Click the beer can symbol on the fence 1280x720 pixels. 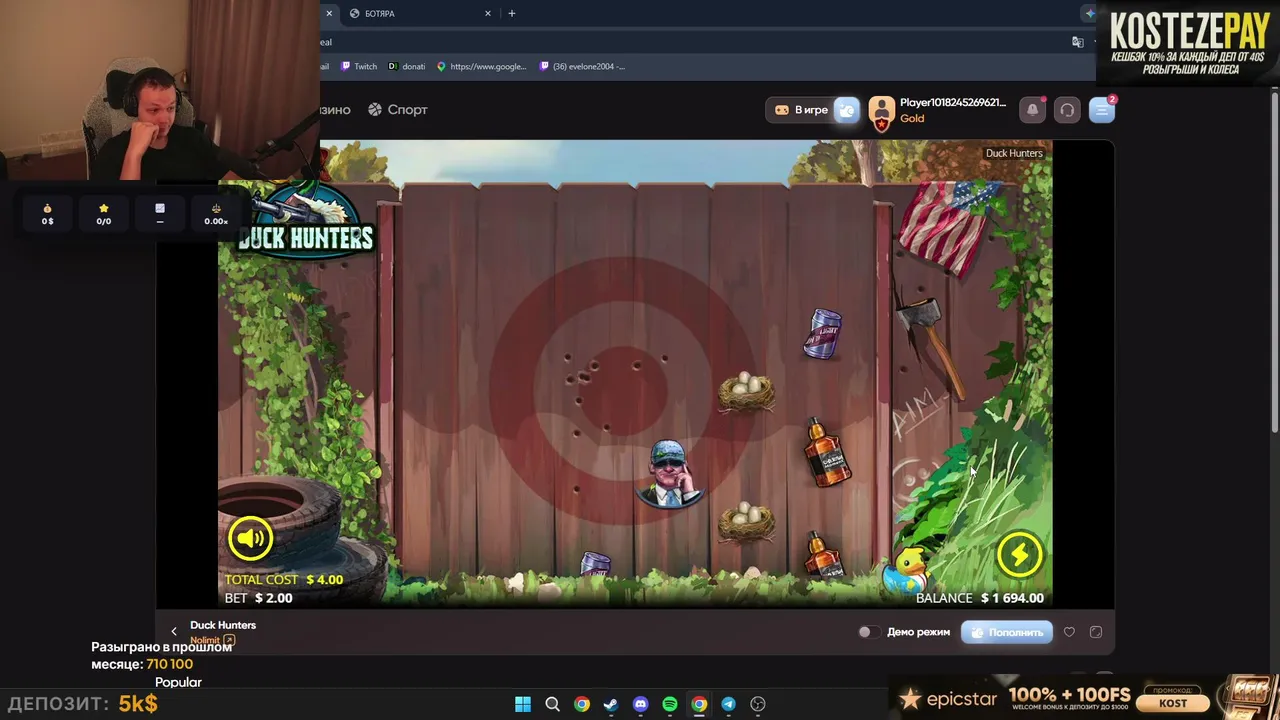pyautogui.click(x=822, y=333)
